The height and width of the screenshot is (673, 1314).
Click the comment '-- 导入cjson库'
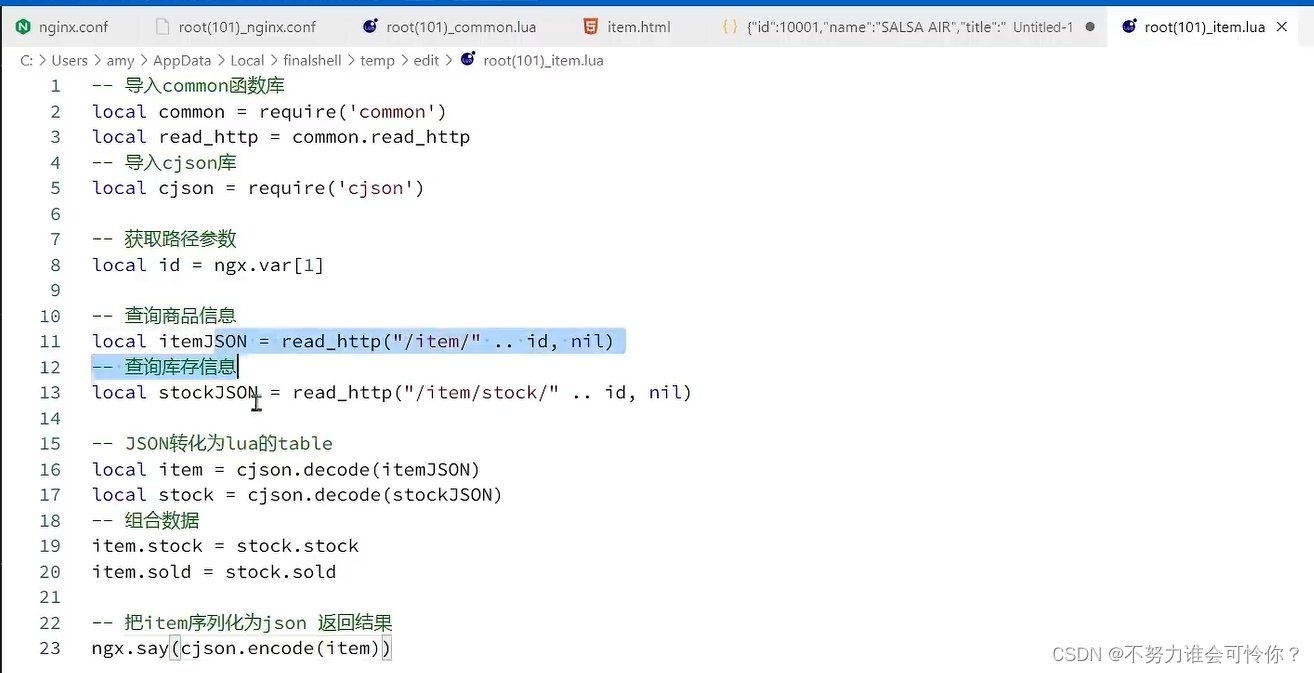coord(164,162)
